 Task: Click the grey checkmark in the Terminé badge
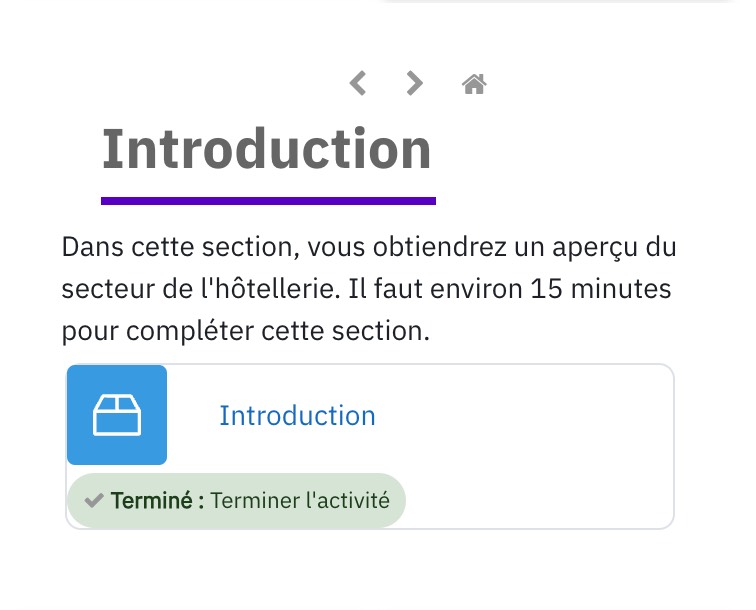[94, 501]
